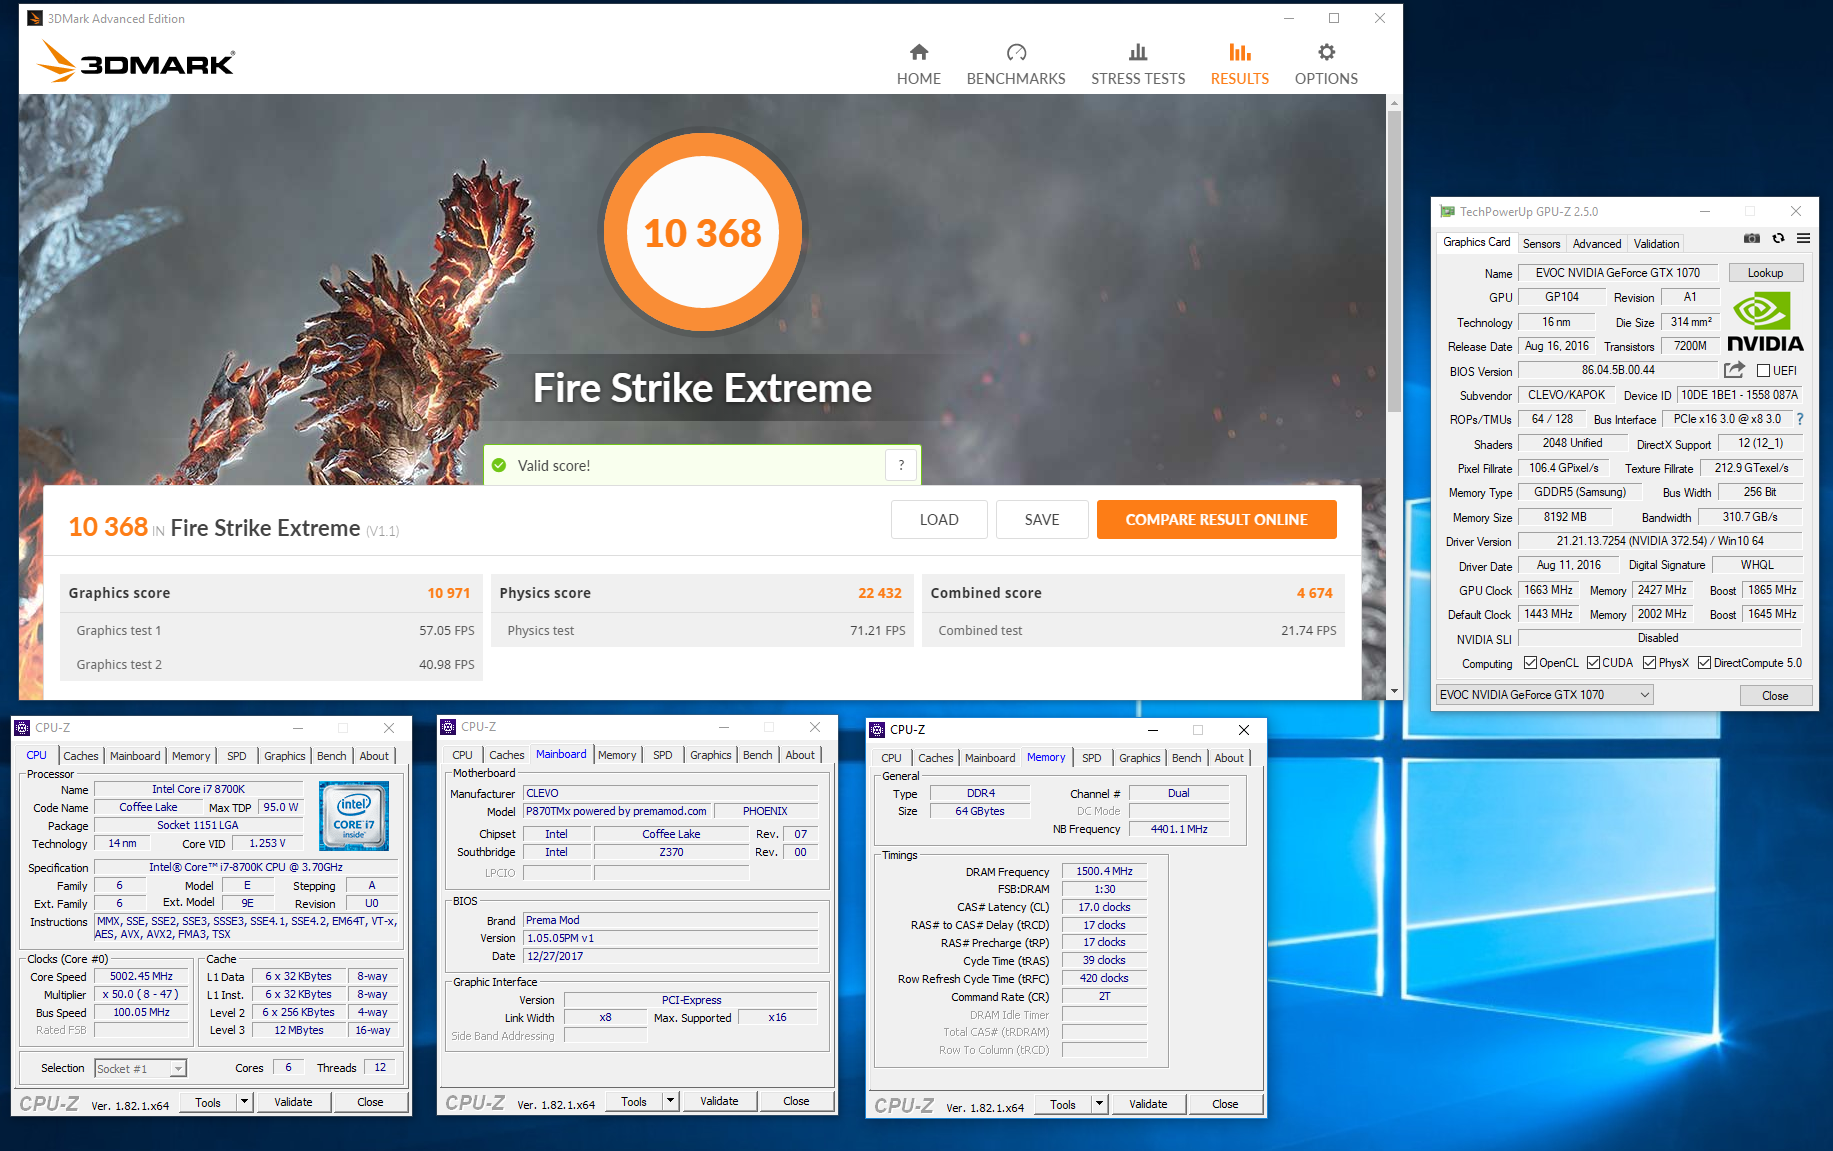Open Graphics tab in the CPU-Z Mainboard window
Viewport: 1833px width, 1151px height.
click(x=711, y=755)
